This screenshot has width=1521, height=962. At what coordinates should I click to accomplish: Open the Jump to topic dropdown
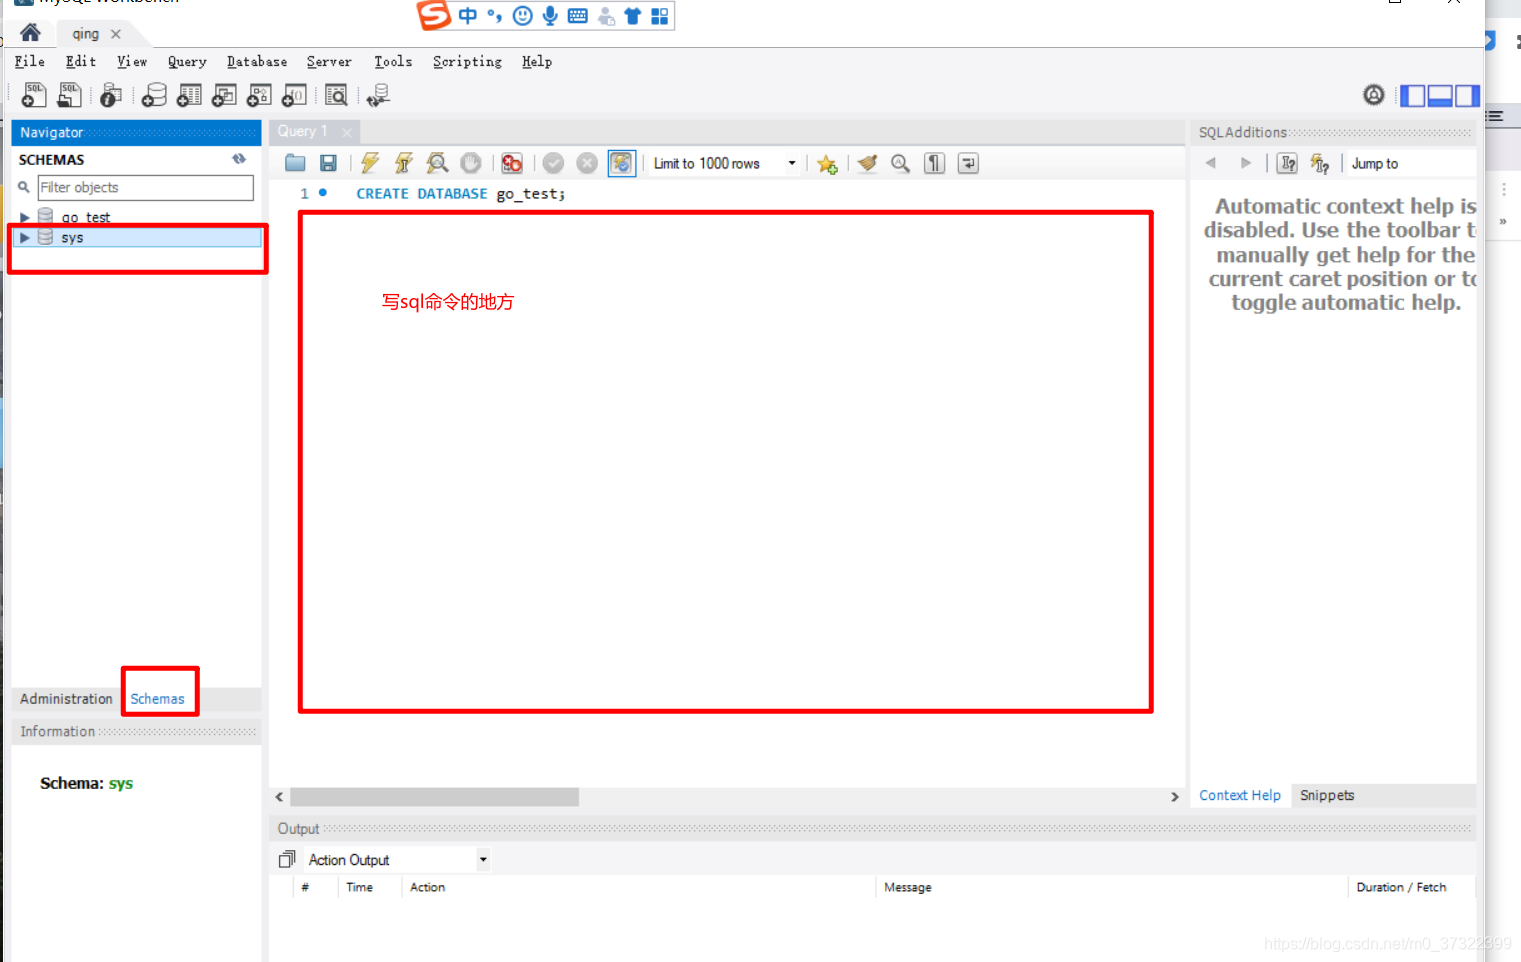1410,163
